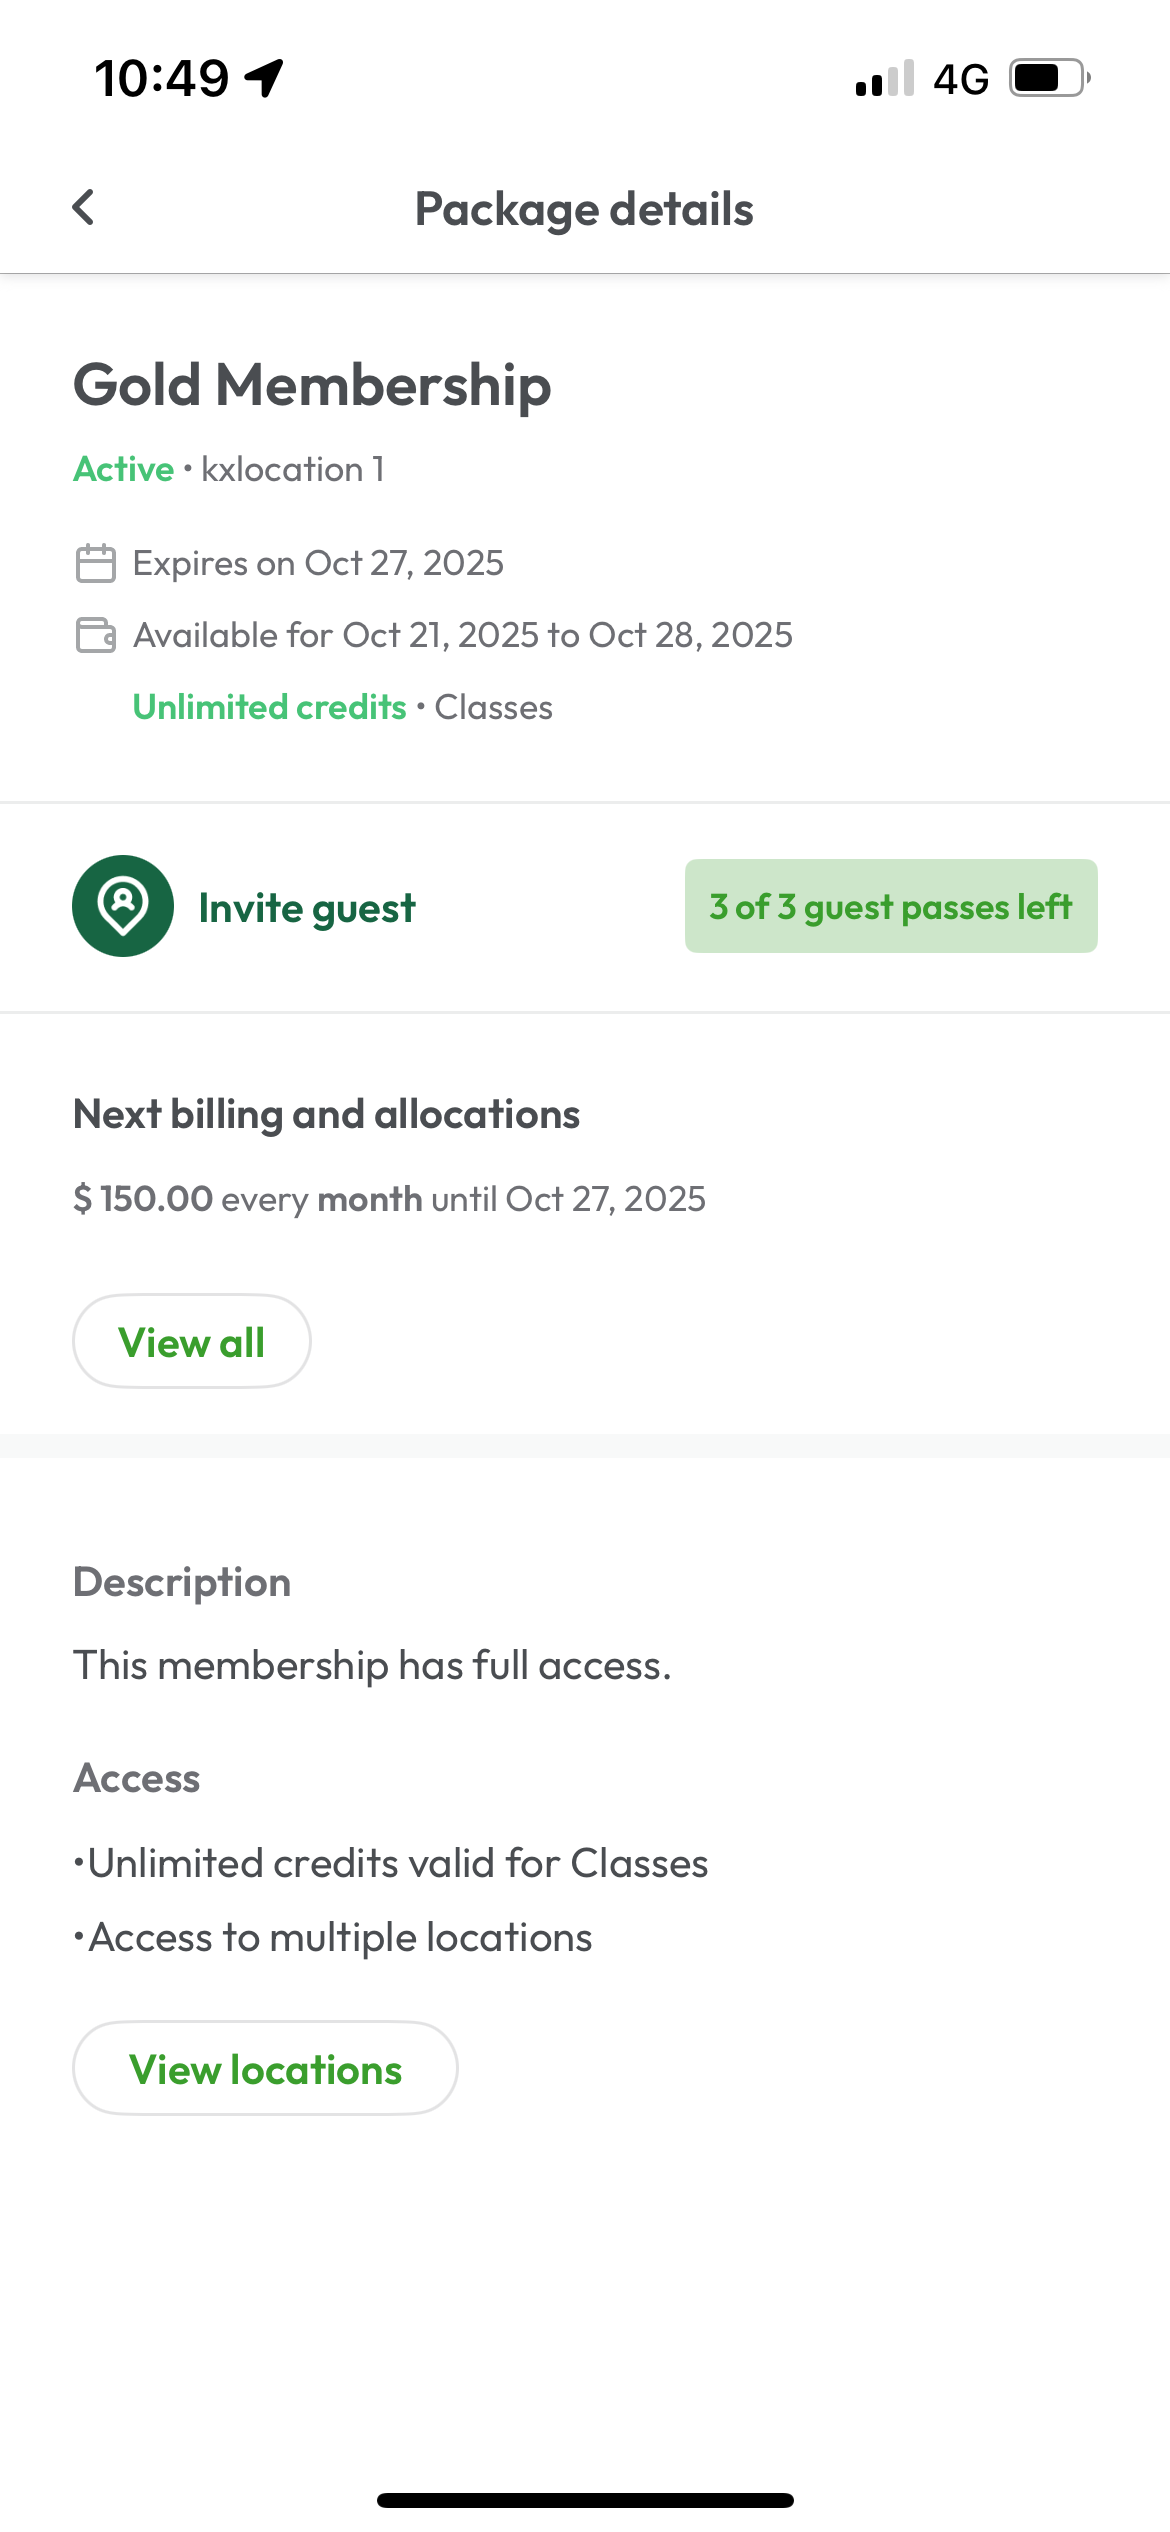
Task: Tap the back arrow chevron
Action: pos(84,208)
